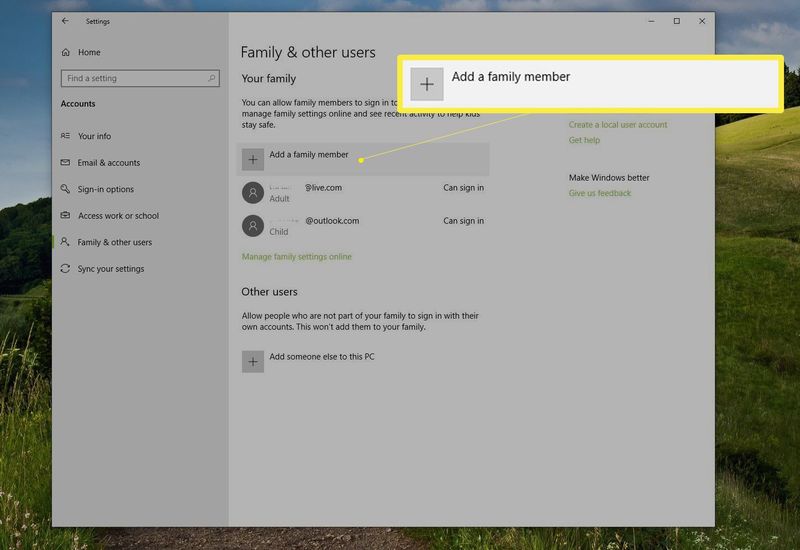
Task: Click the Find a setting search box
Action: tap(140, 78)
